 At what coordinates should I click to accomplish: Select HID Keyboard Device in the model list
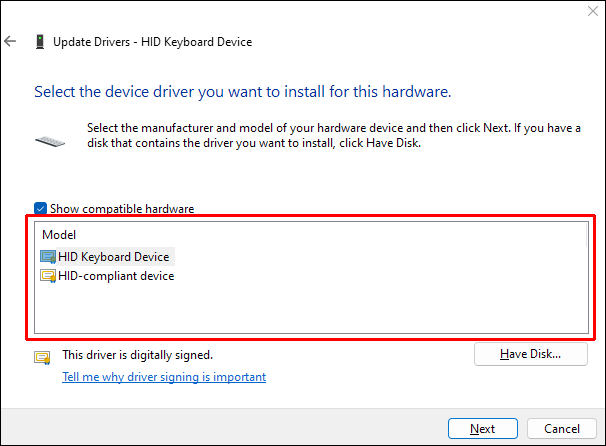coord(113,257)
